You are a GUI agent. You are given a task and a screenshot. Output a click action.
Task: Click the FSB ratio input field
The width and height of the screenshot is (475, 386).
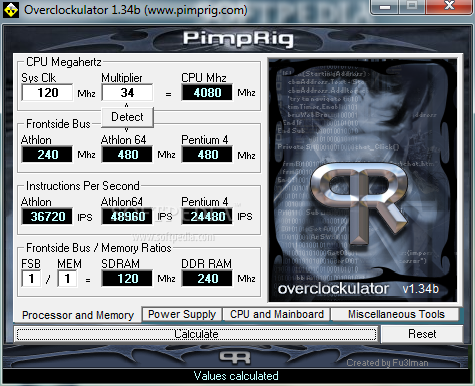coord(31,278)
